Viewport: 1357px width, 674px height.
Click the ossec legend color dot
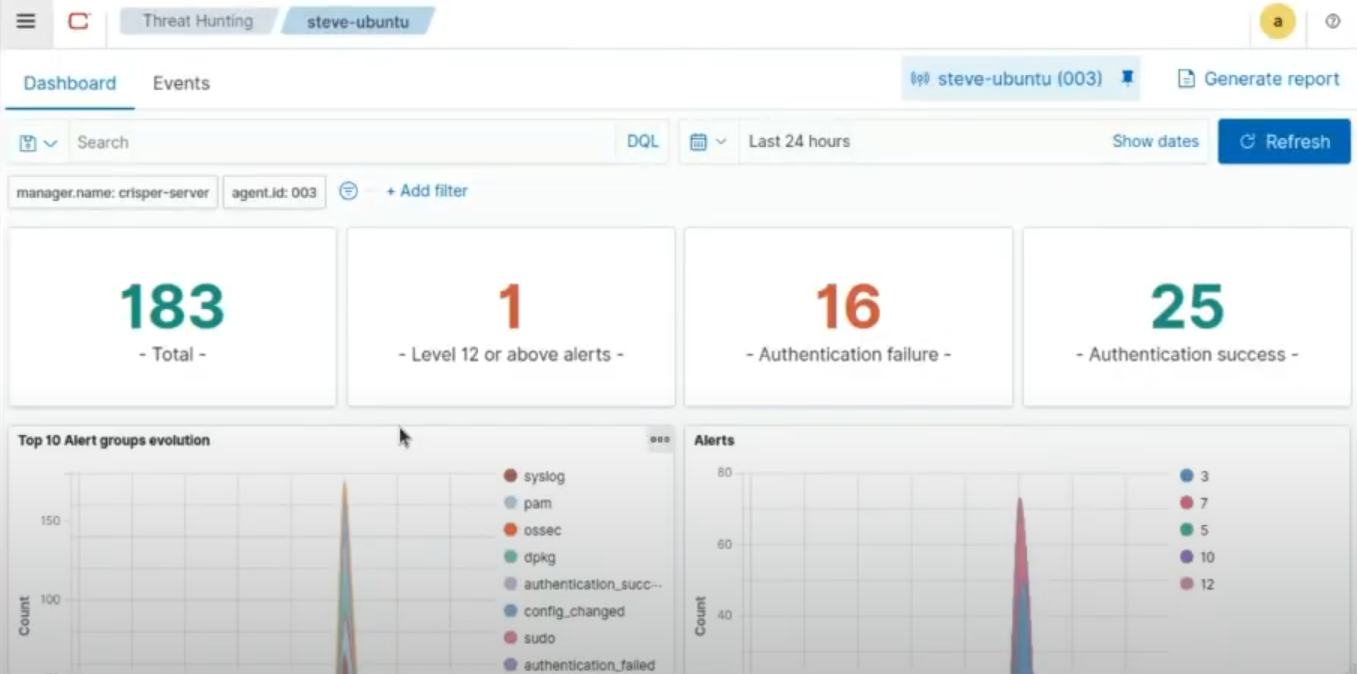click(511, 530)
